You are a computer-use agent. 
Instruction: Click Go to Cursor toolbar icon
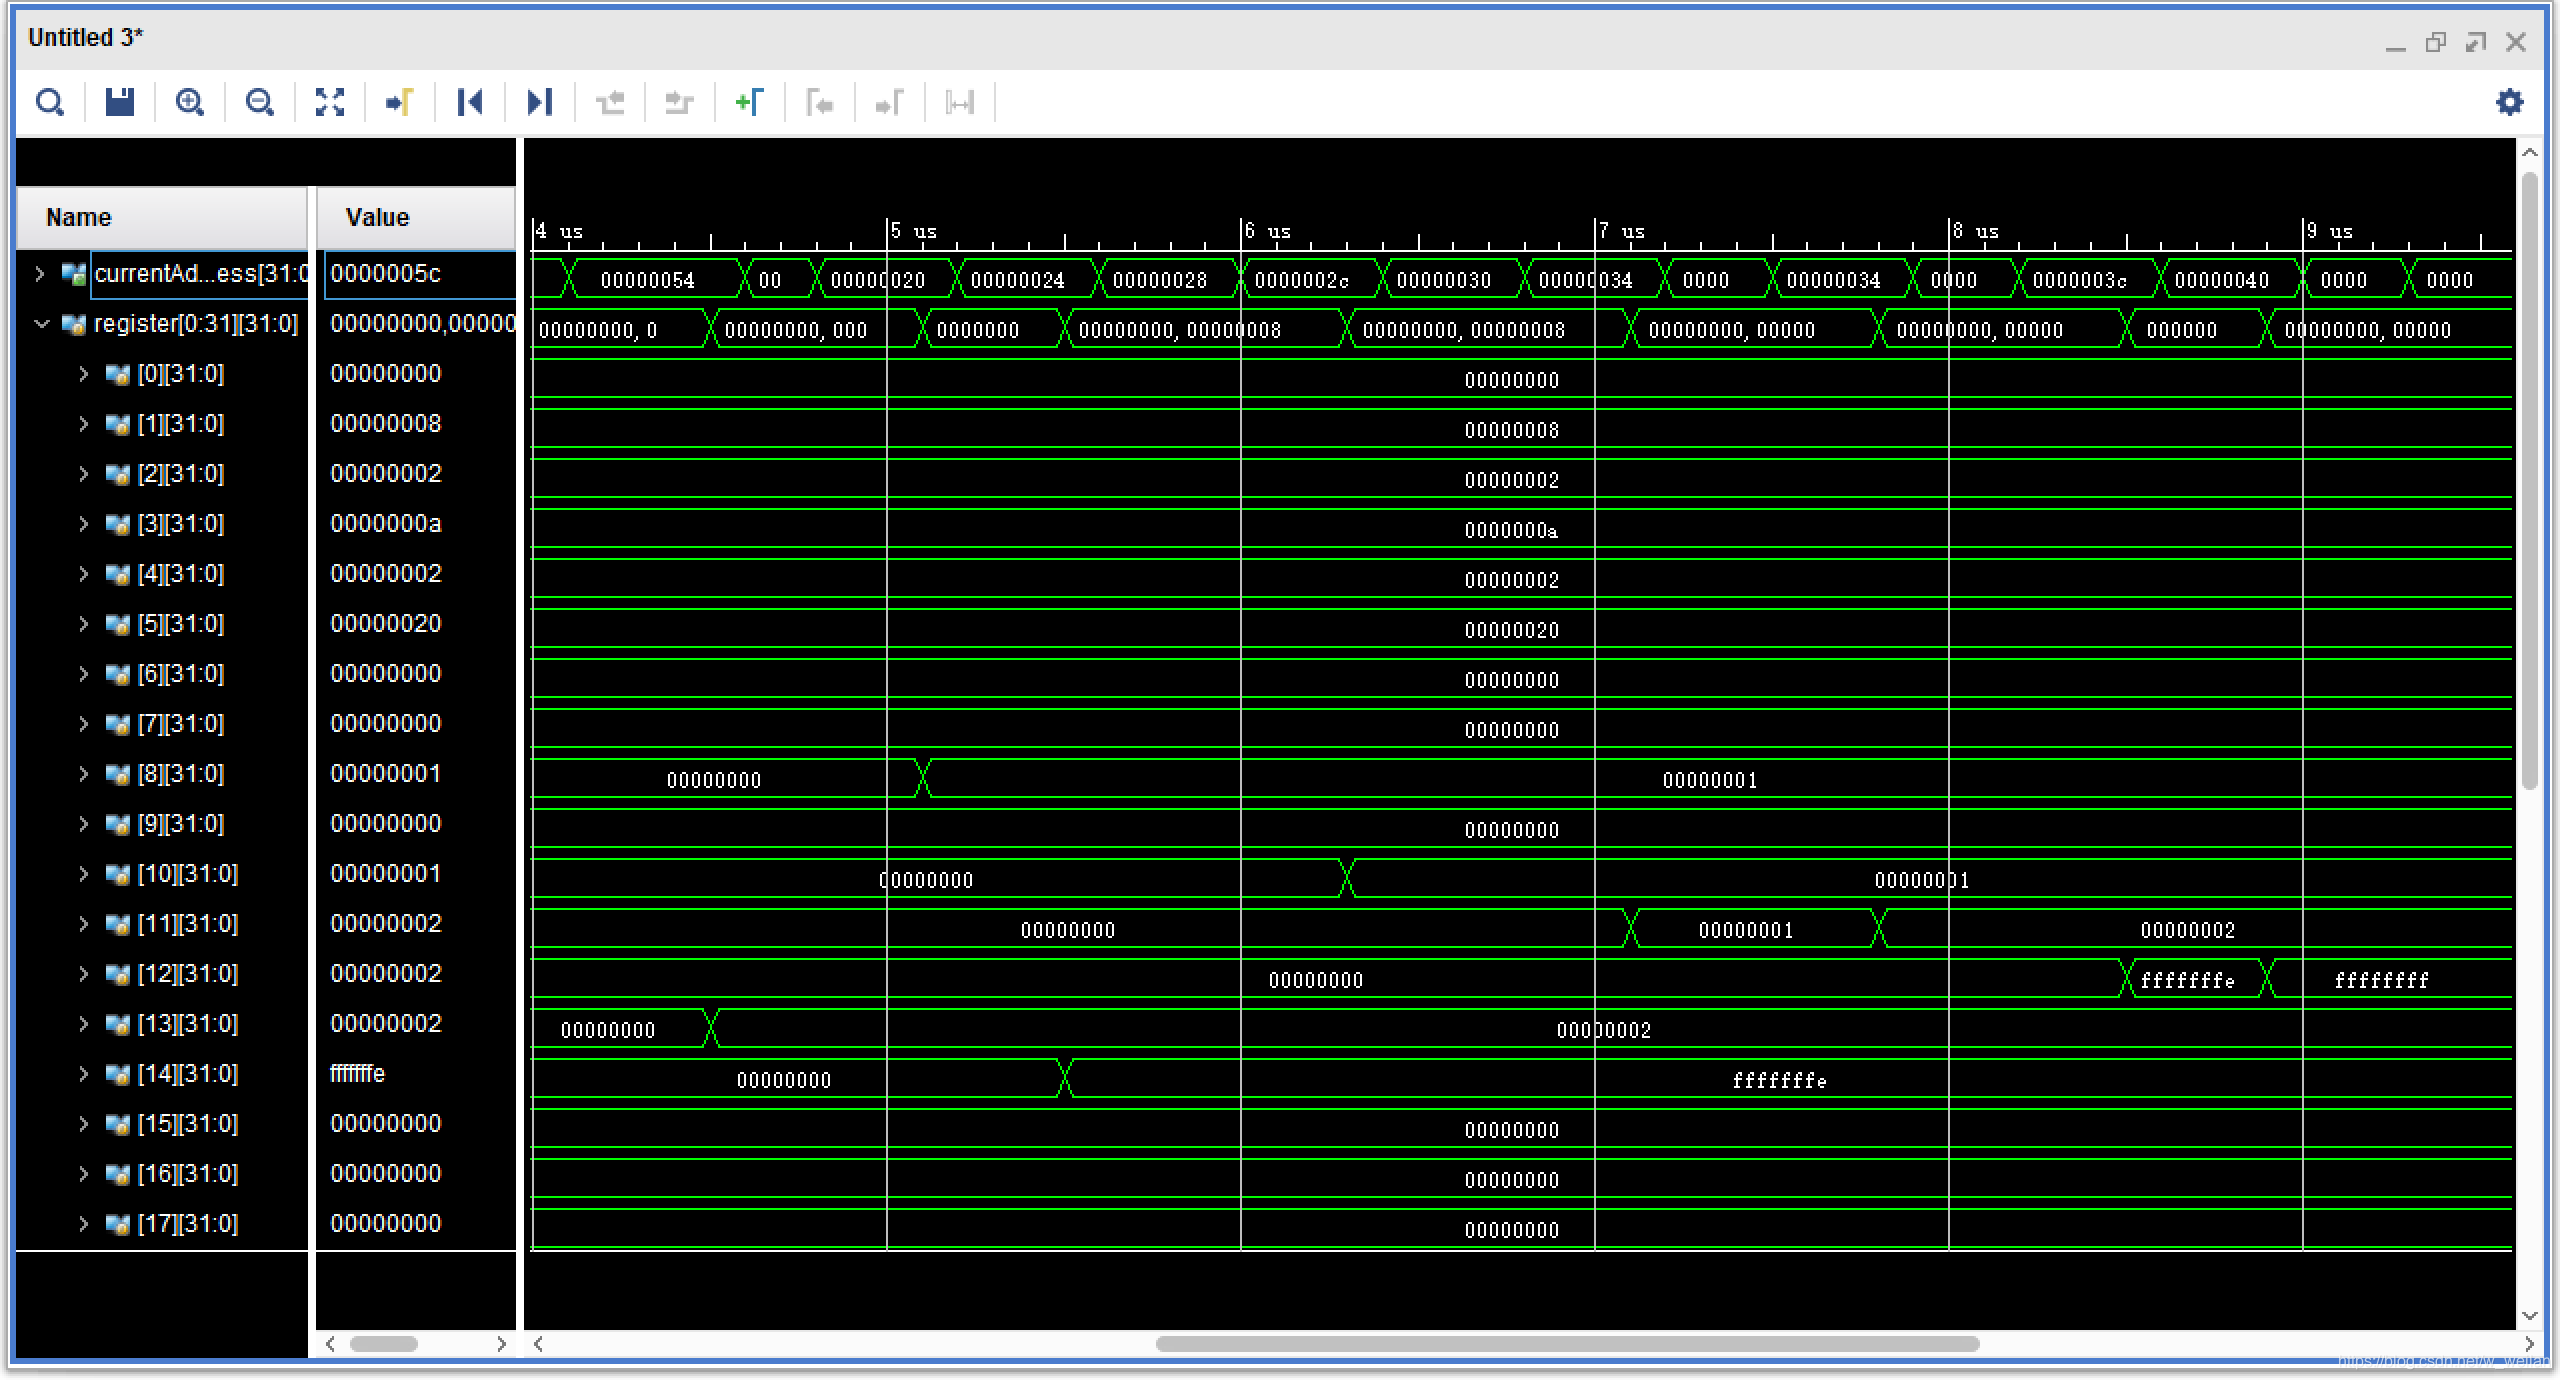pyautogui.click(x=400, y=102)
